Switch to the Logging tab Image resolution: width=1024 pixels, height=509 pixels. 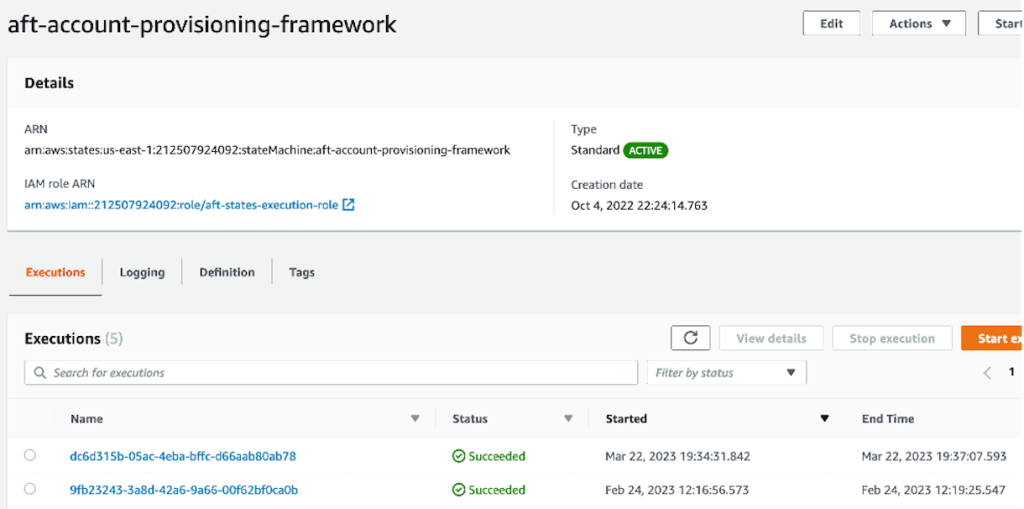click(142, 272)
